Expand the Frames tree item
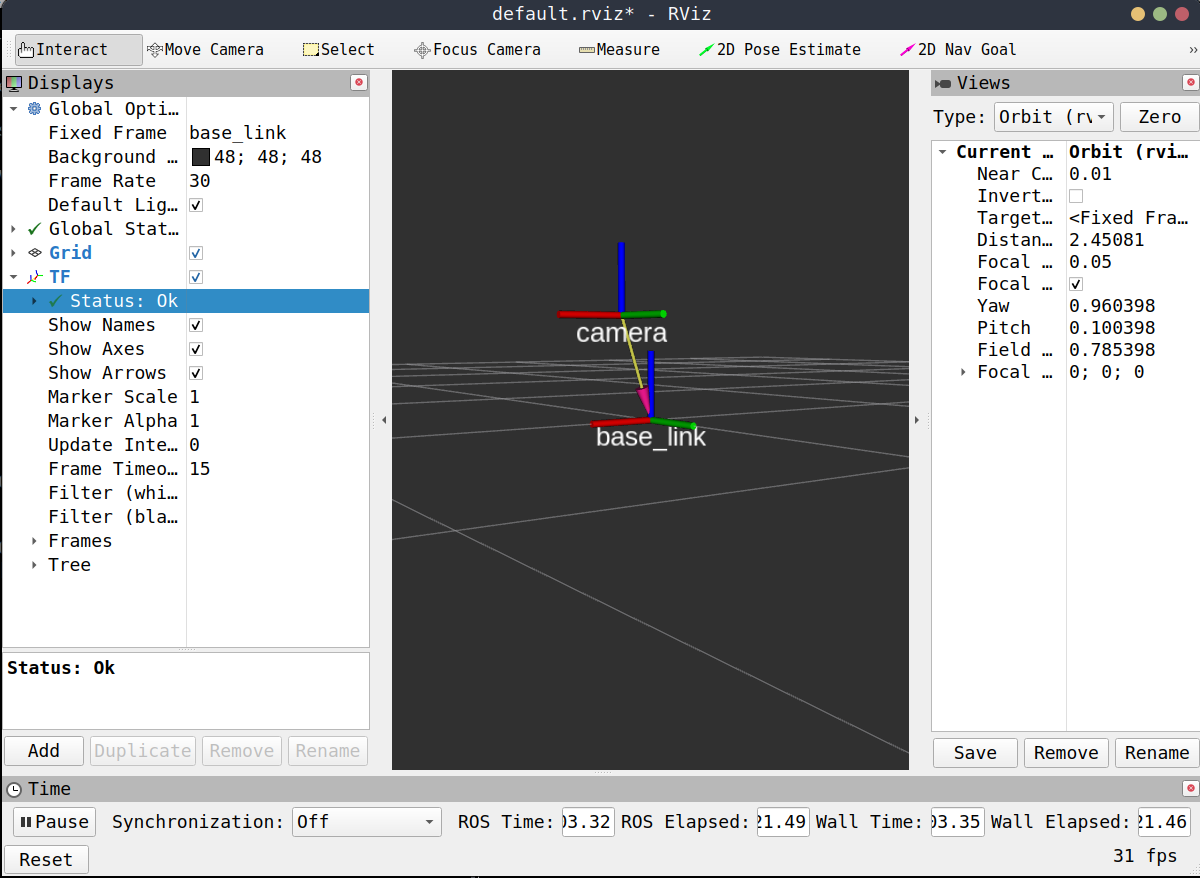The image size is (1200, 878). pyautogui.click(x=35, y=541)
